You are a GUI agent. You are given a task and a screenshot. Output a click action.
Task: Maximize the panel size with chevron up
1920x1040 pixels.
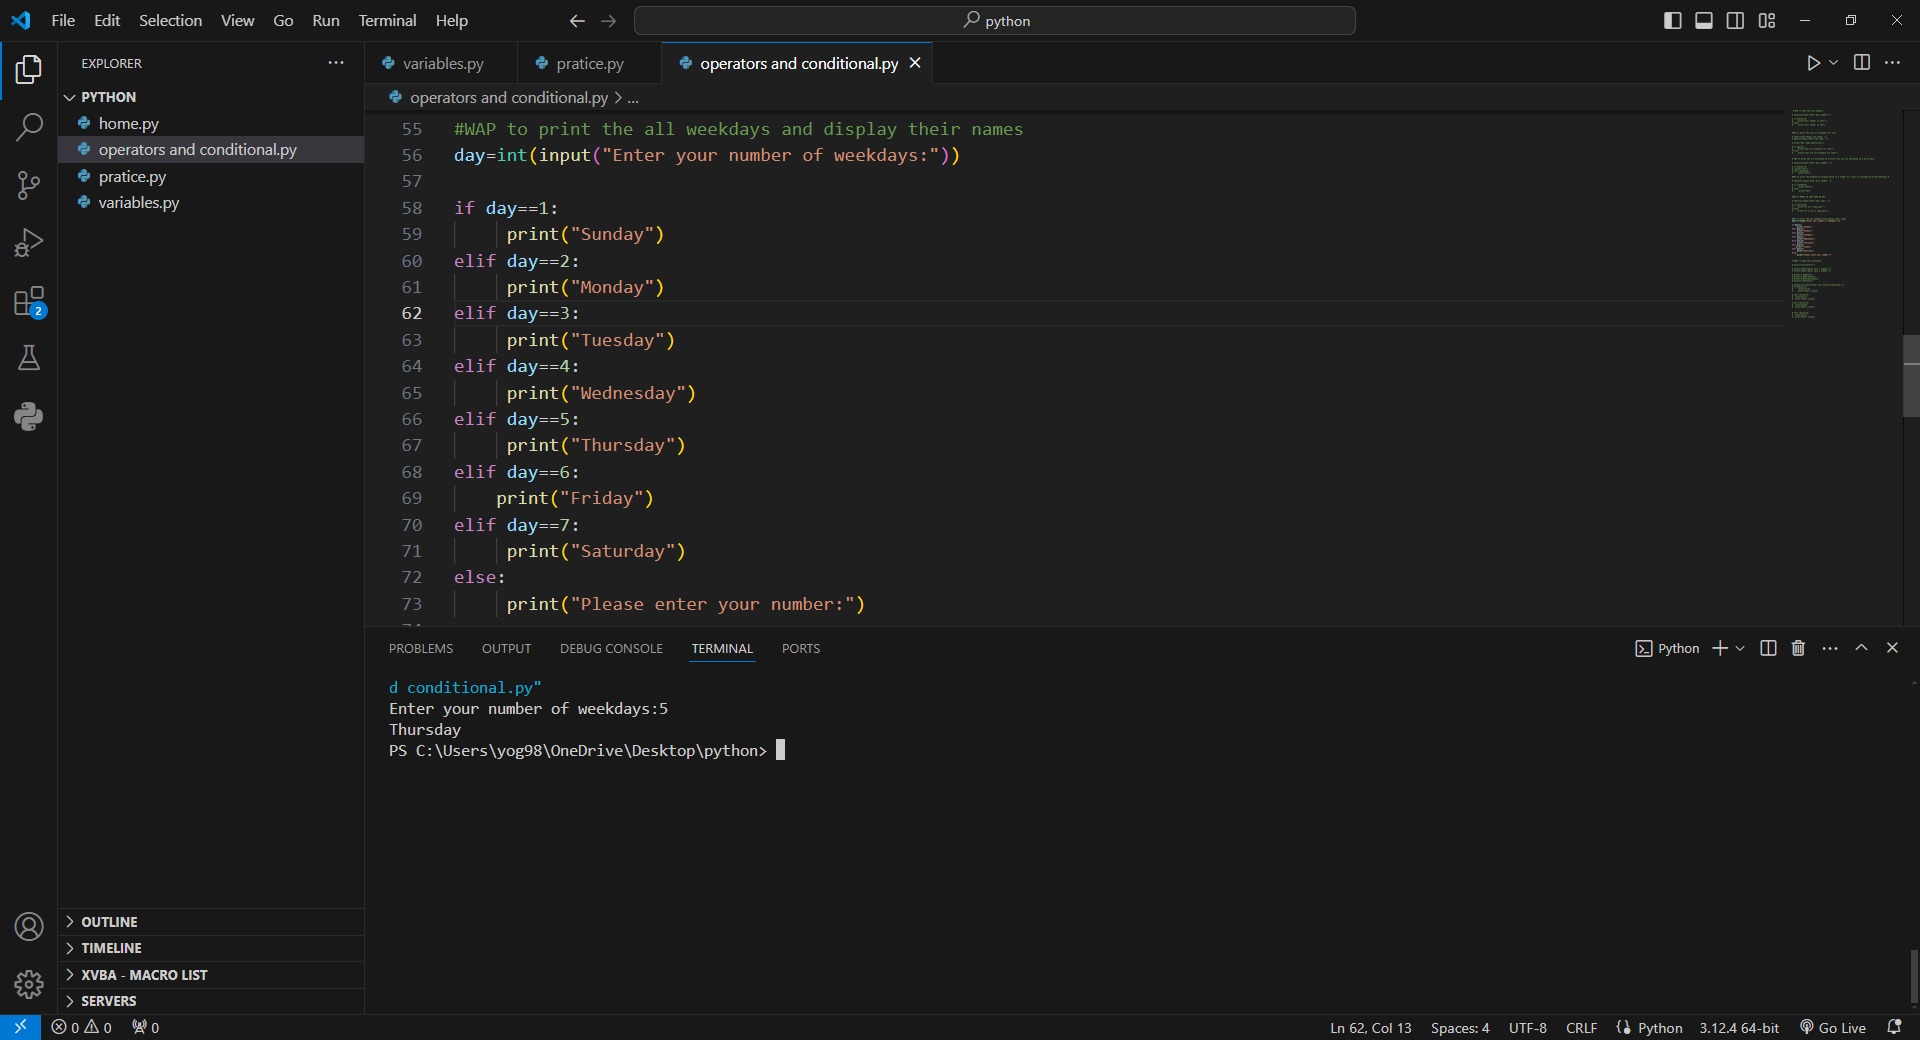click(1861, 648)
